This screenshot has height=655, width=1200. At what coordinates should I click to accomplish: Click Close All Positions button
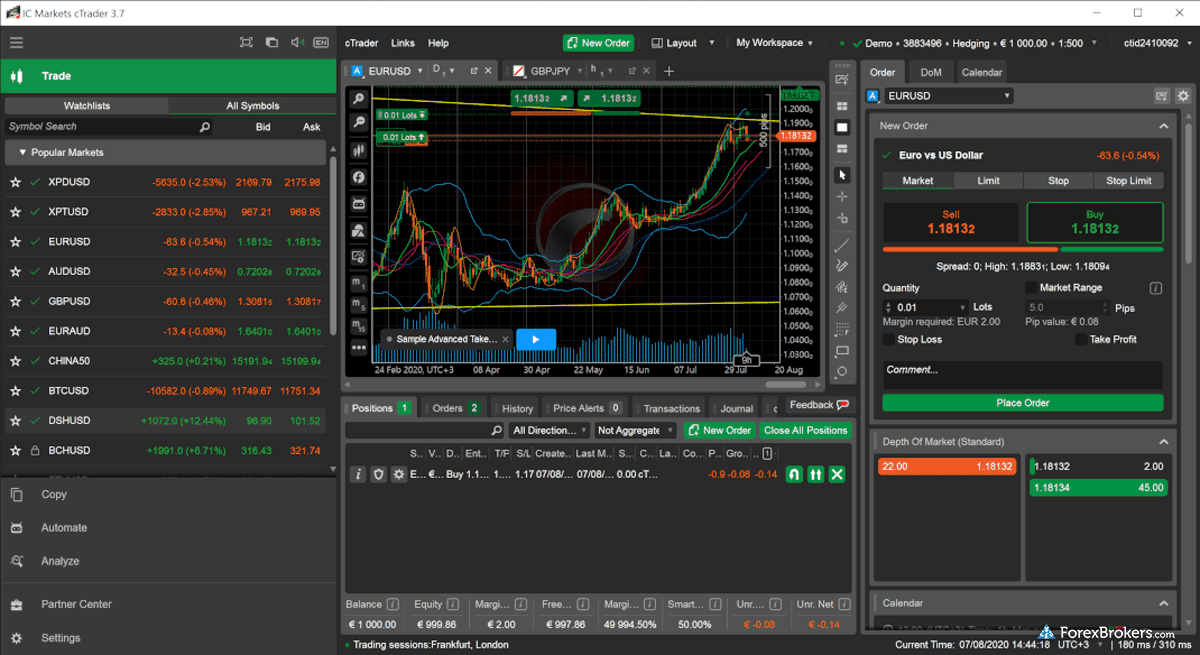click(x=805, y=431)
